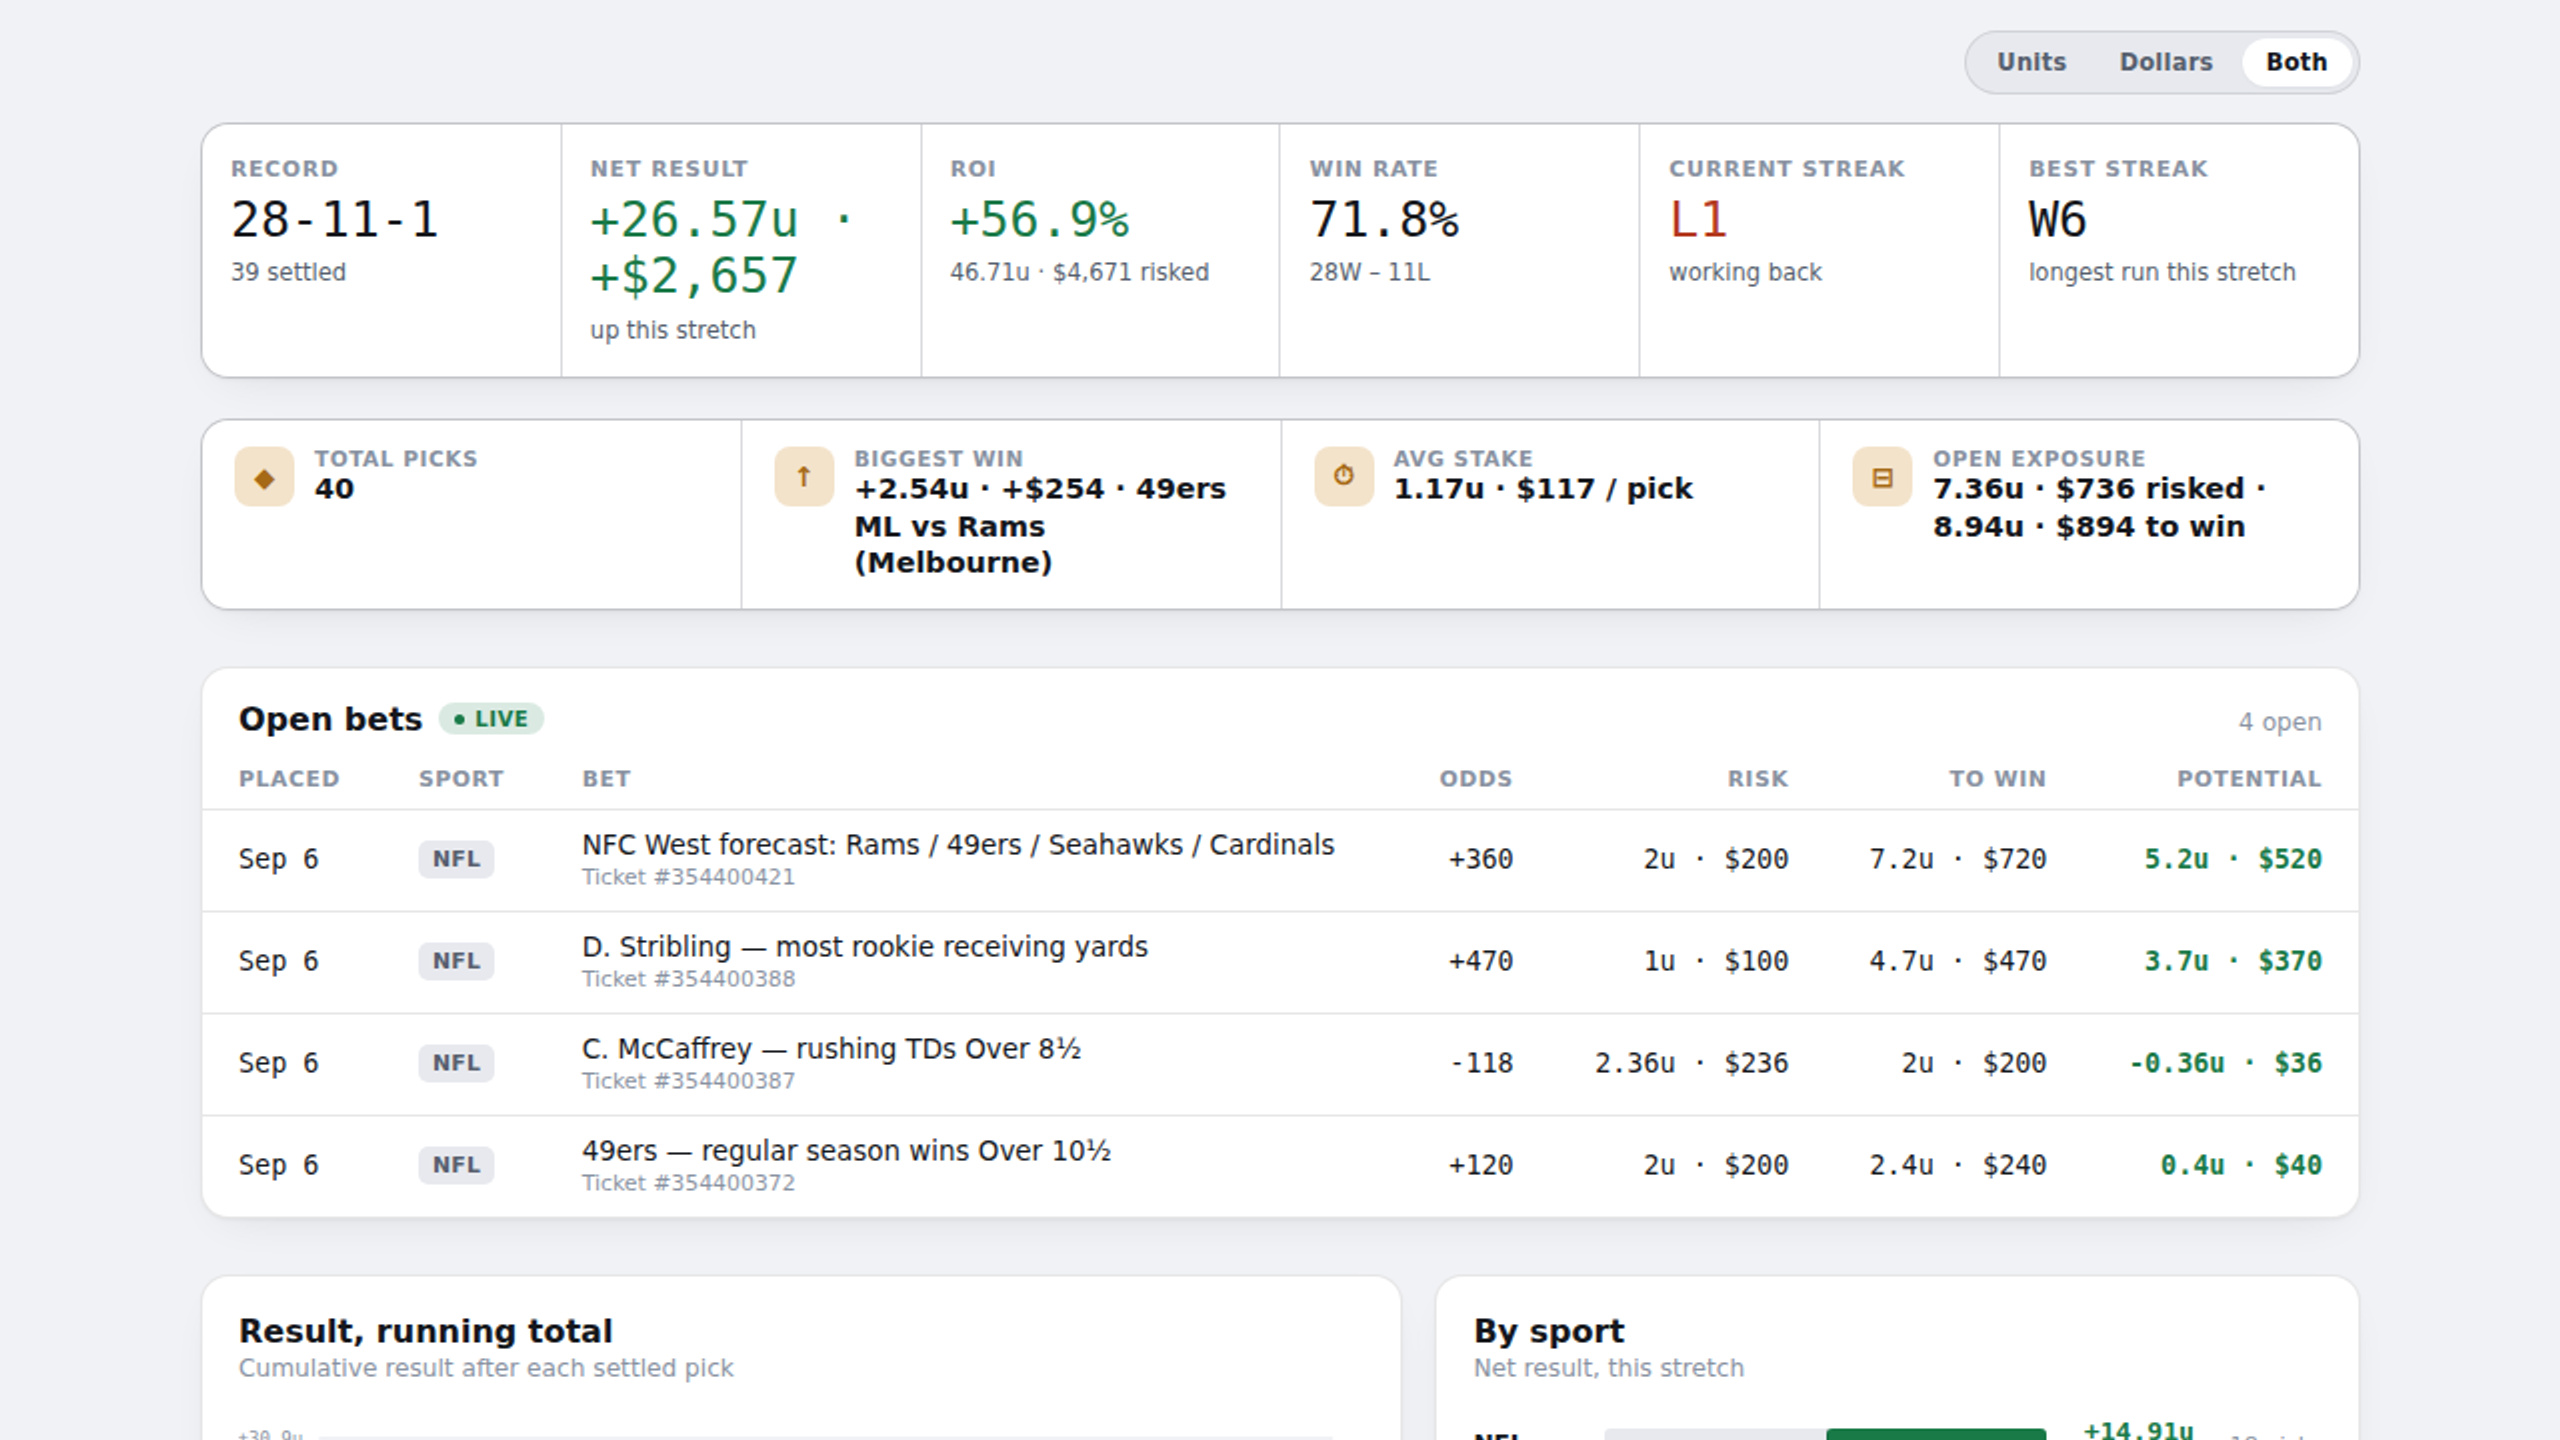Click the Avg Stake clock icon
Viewport: 2560px width, 1440px height.
pyautogui.click(x=1344, y=477)
